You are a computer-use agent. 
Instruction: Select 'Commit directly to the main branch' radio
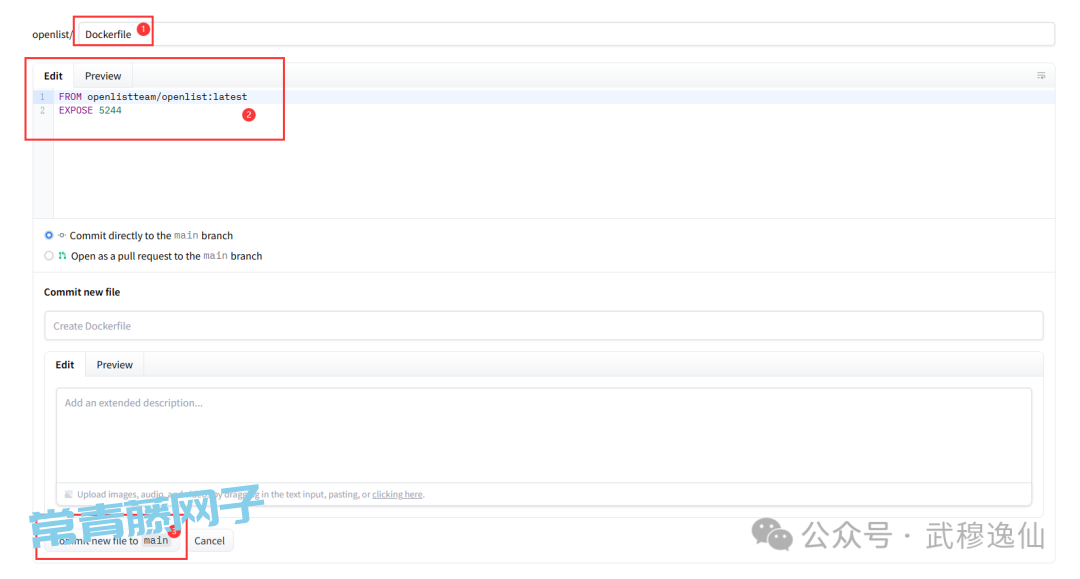49,236
